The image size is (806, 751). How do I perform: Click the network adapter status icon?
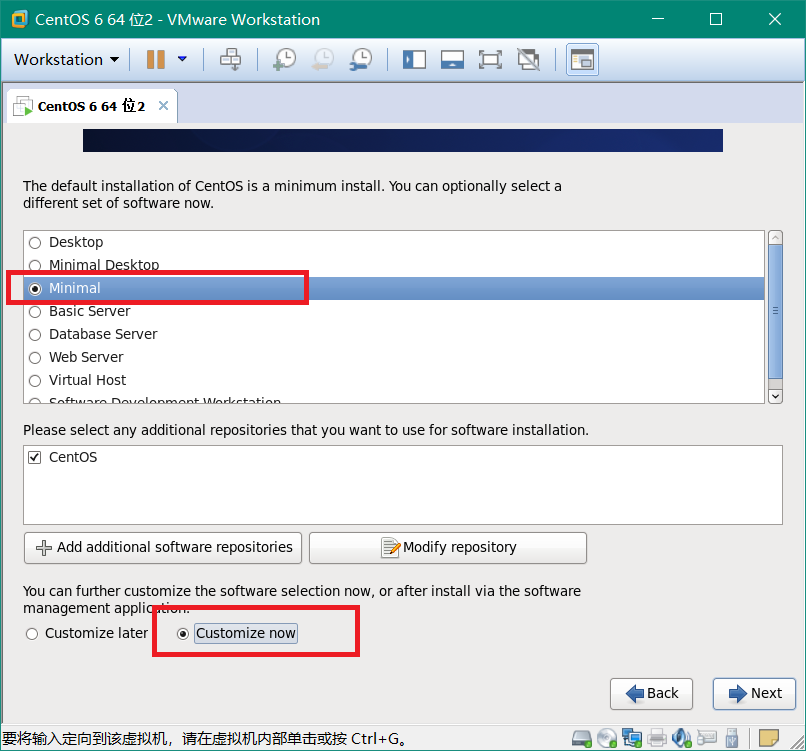coord(632,738)
